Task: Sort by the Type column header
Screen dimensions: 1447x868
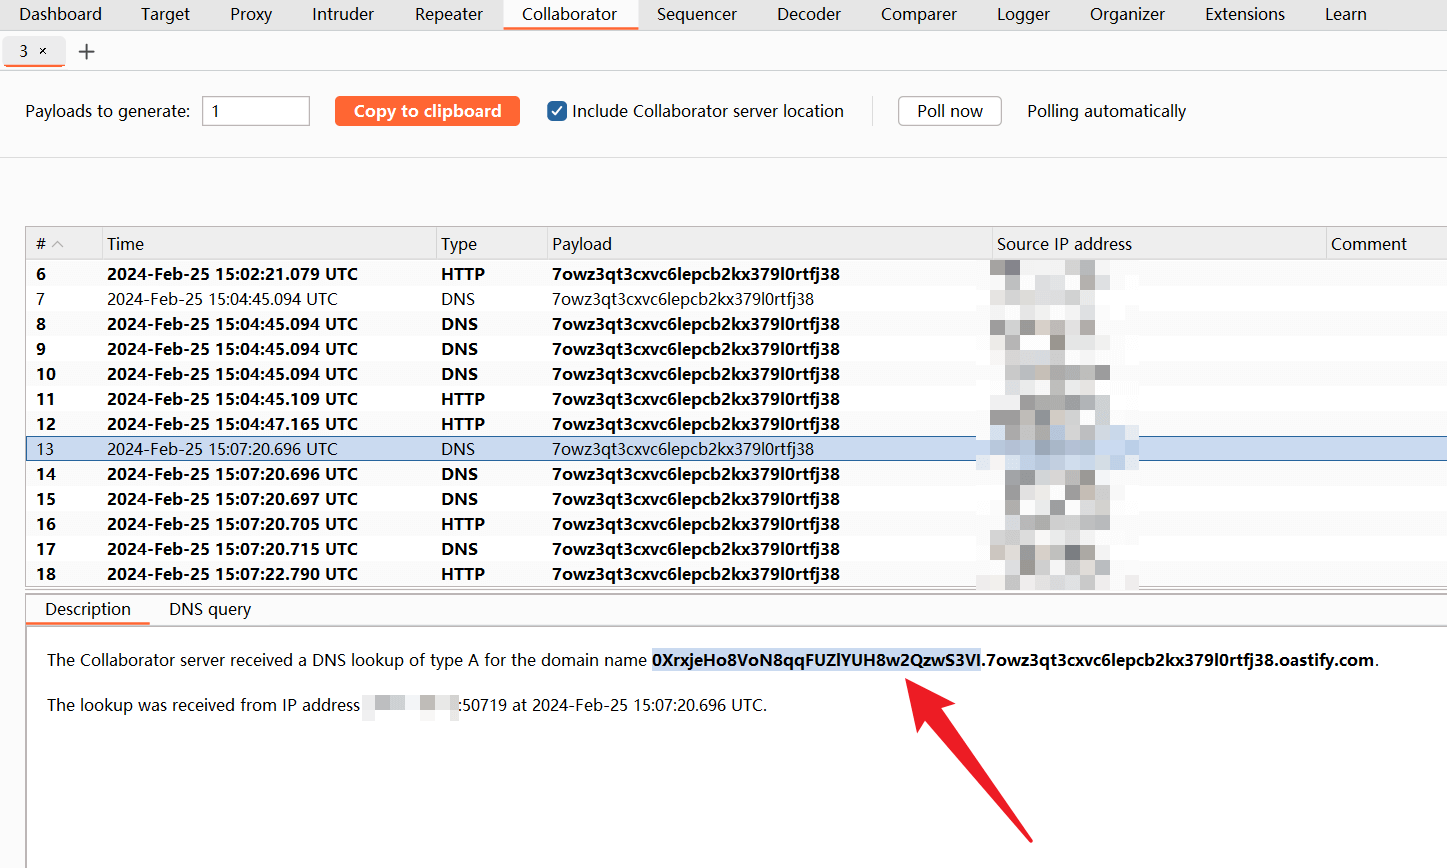Action: [459, 244]
